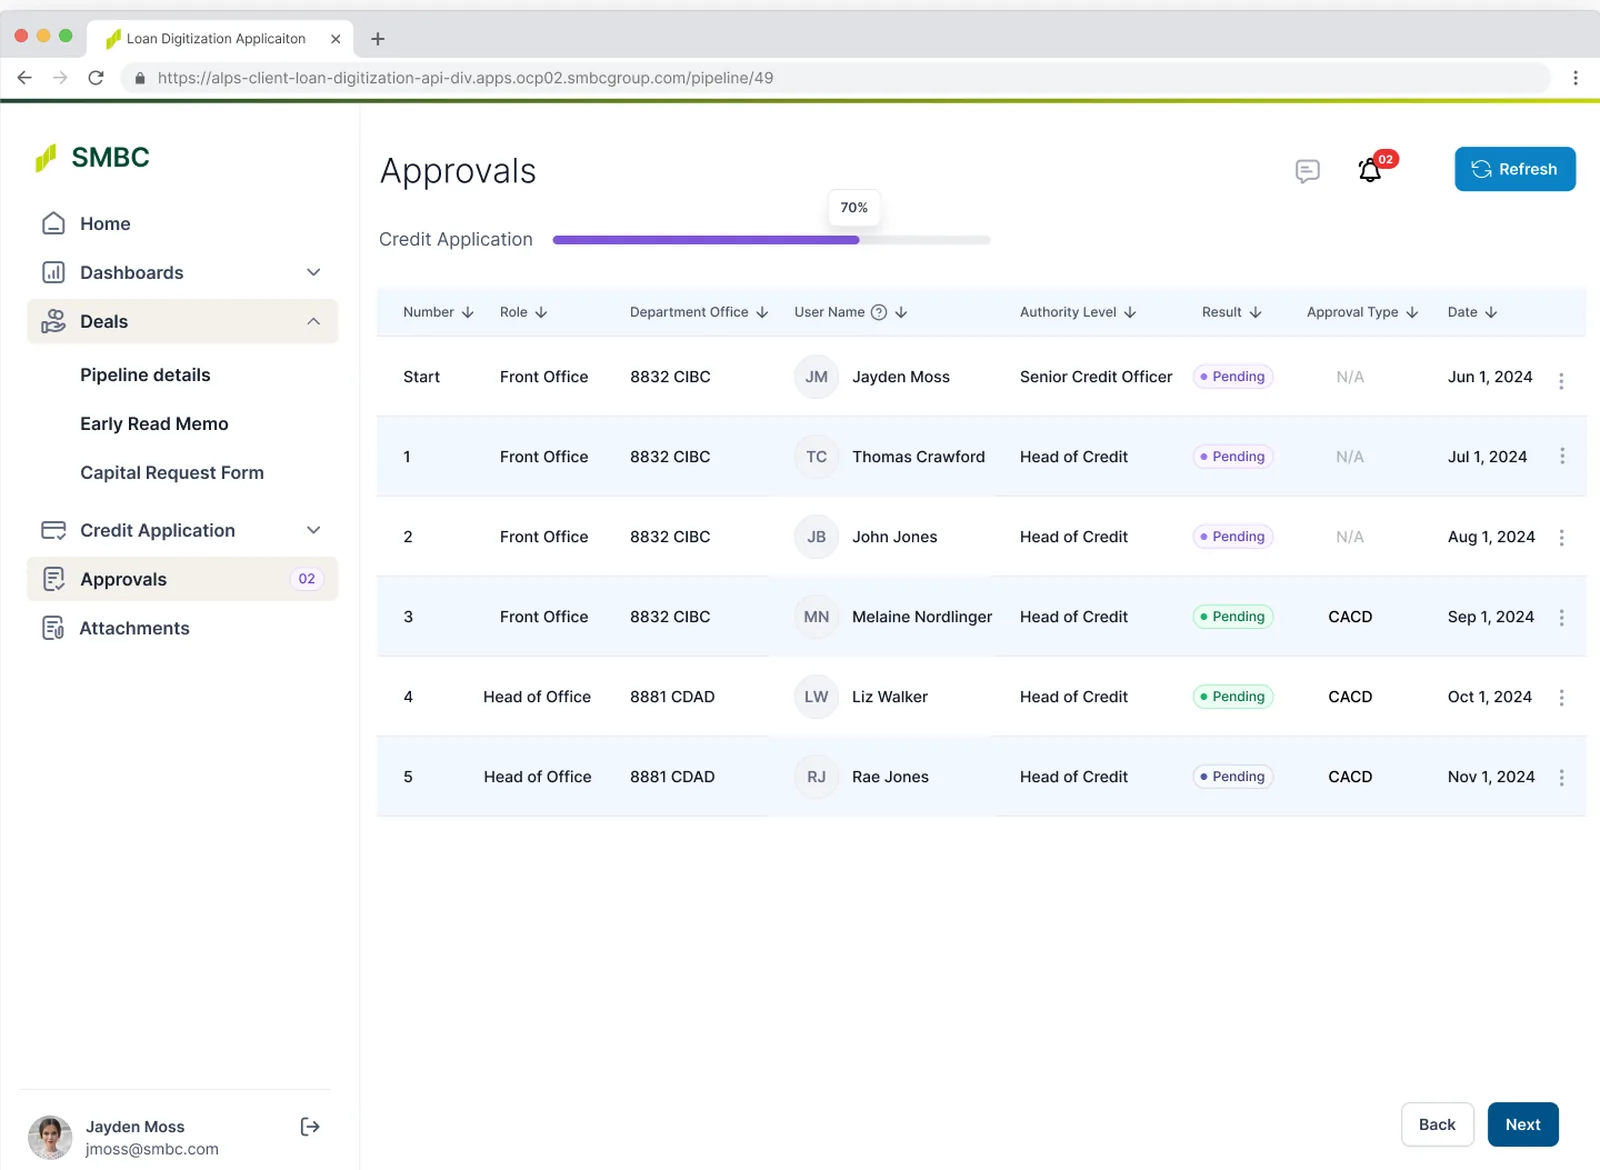Click the SMBC logo
This screenshot has height=1170, width=1600.
(92, 157)
